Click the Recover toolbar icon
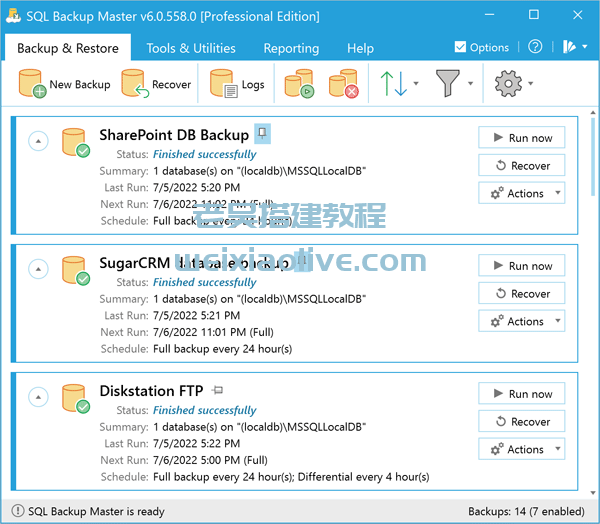600x524 pixels. 135,83
